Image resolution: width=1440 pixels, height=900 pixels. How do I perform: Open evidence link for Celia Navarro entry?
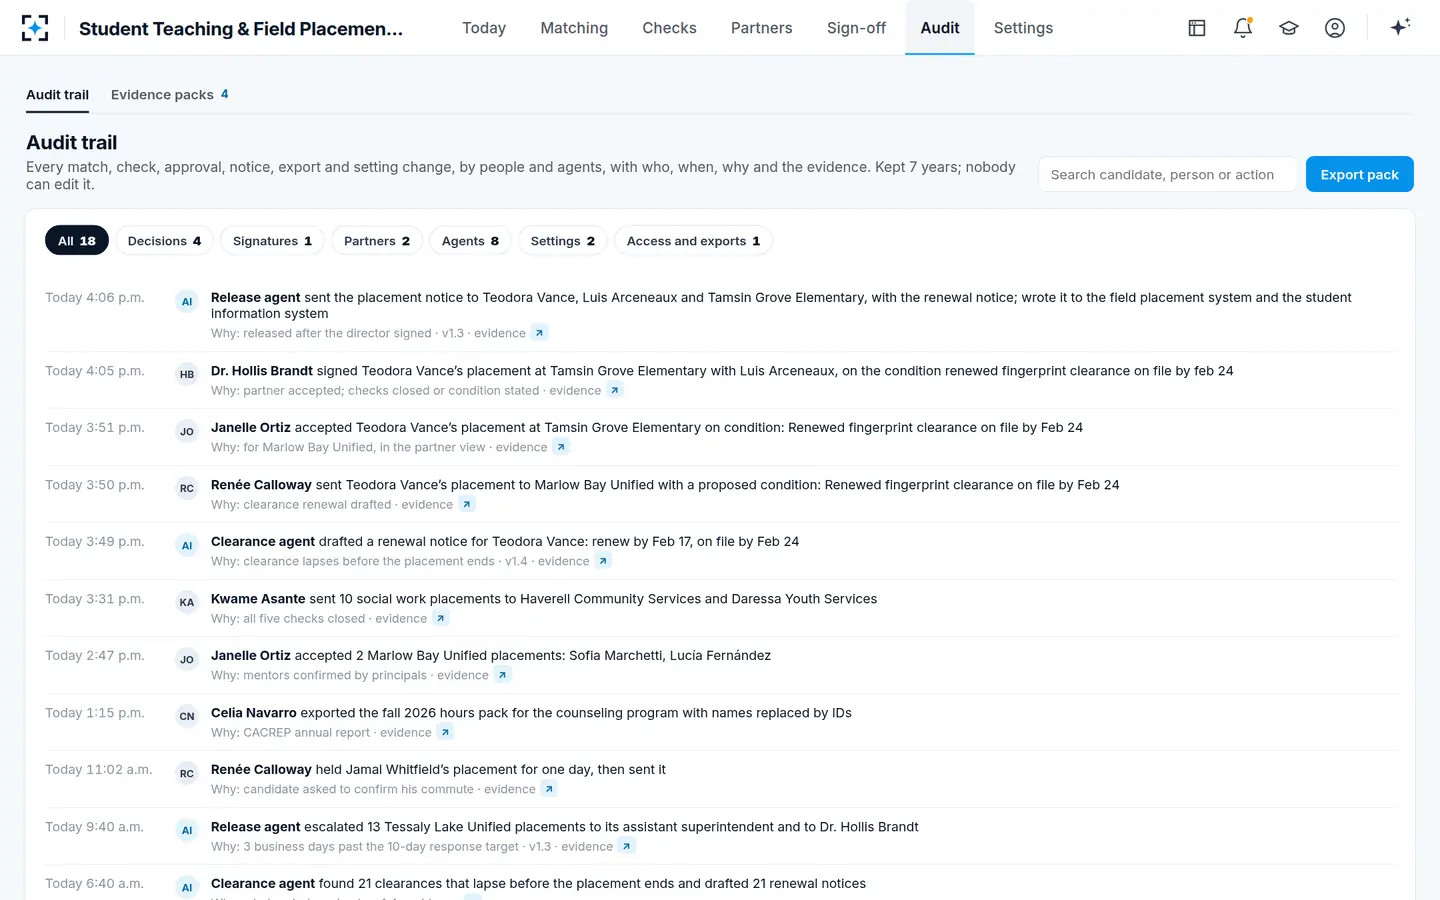446,732
